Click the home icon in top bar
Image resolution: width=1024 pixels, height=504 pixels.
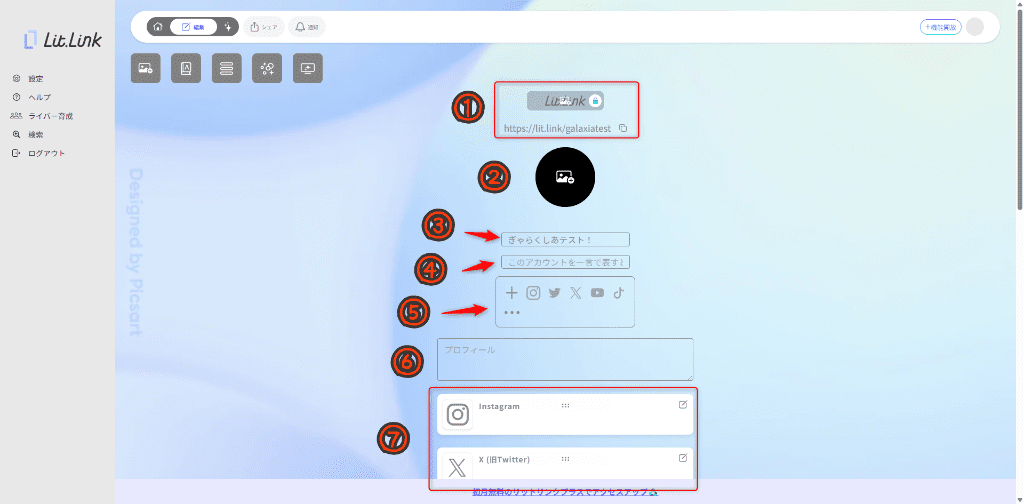point(158,27)
